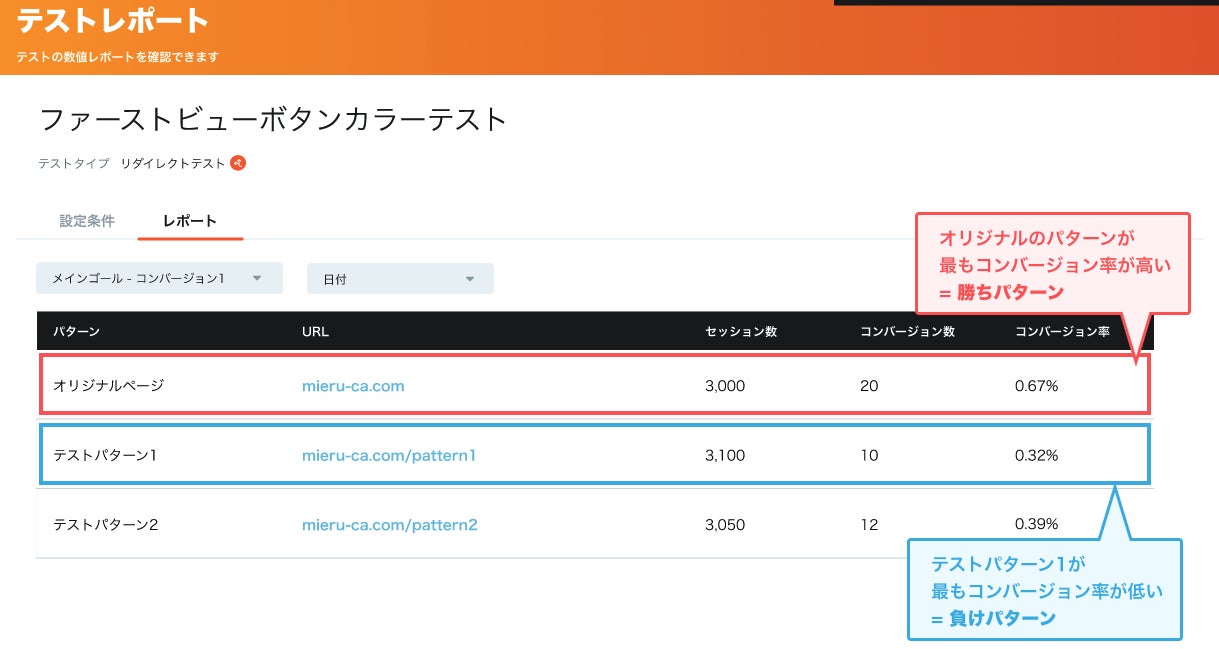The width and height of the screenshot is (1219, 649).
Task: Follow the mieru-ca.com/pattern1 link
Action: 389,456
